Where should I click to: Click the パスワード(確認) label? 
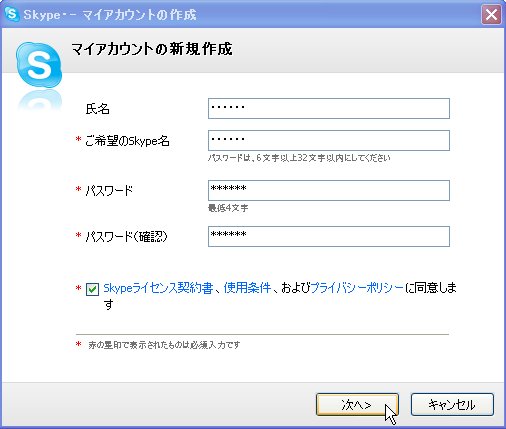point(126,237)
